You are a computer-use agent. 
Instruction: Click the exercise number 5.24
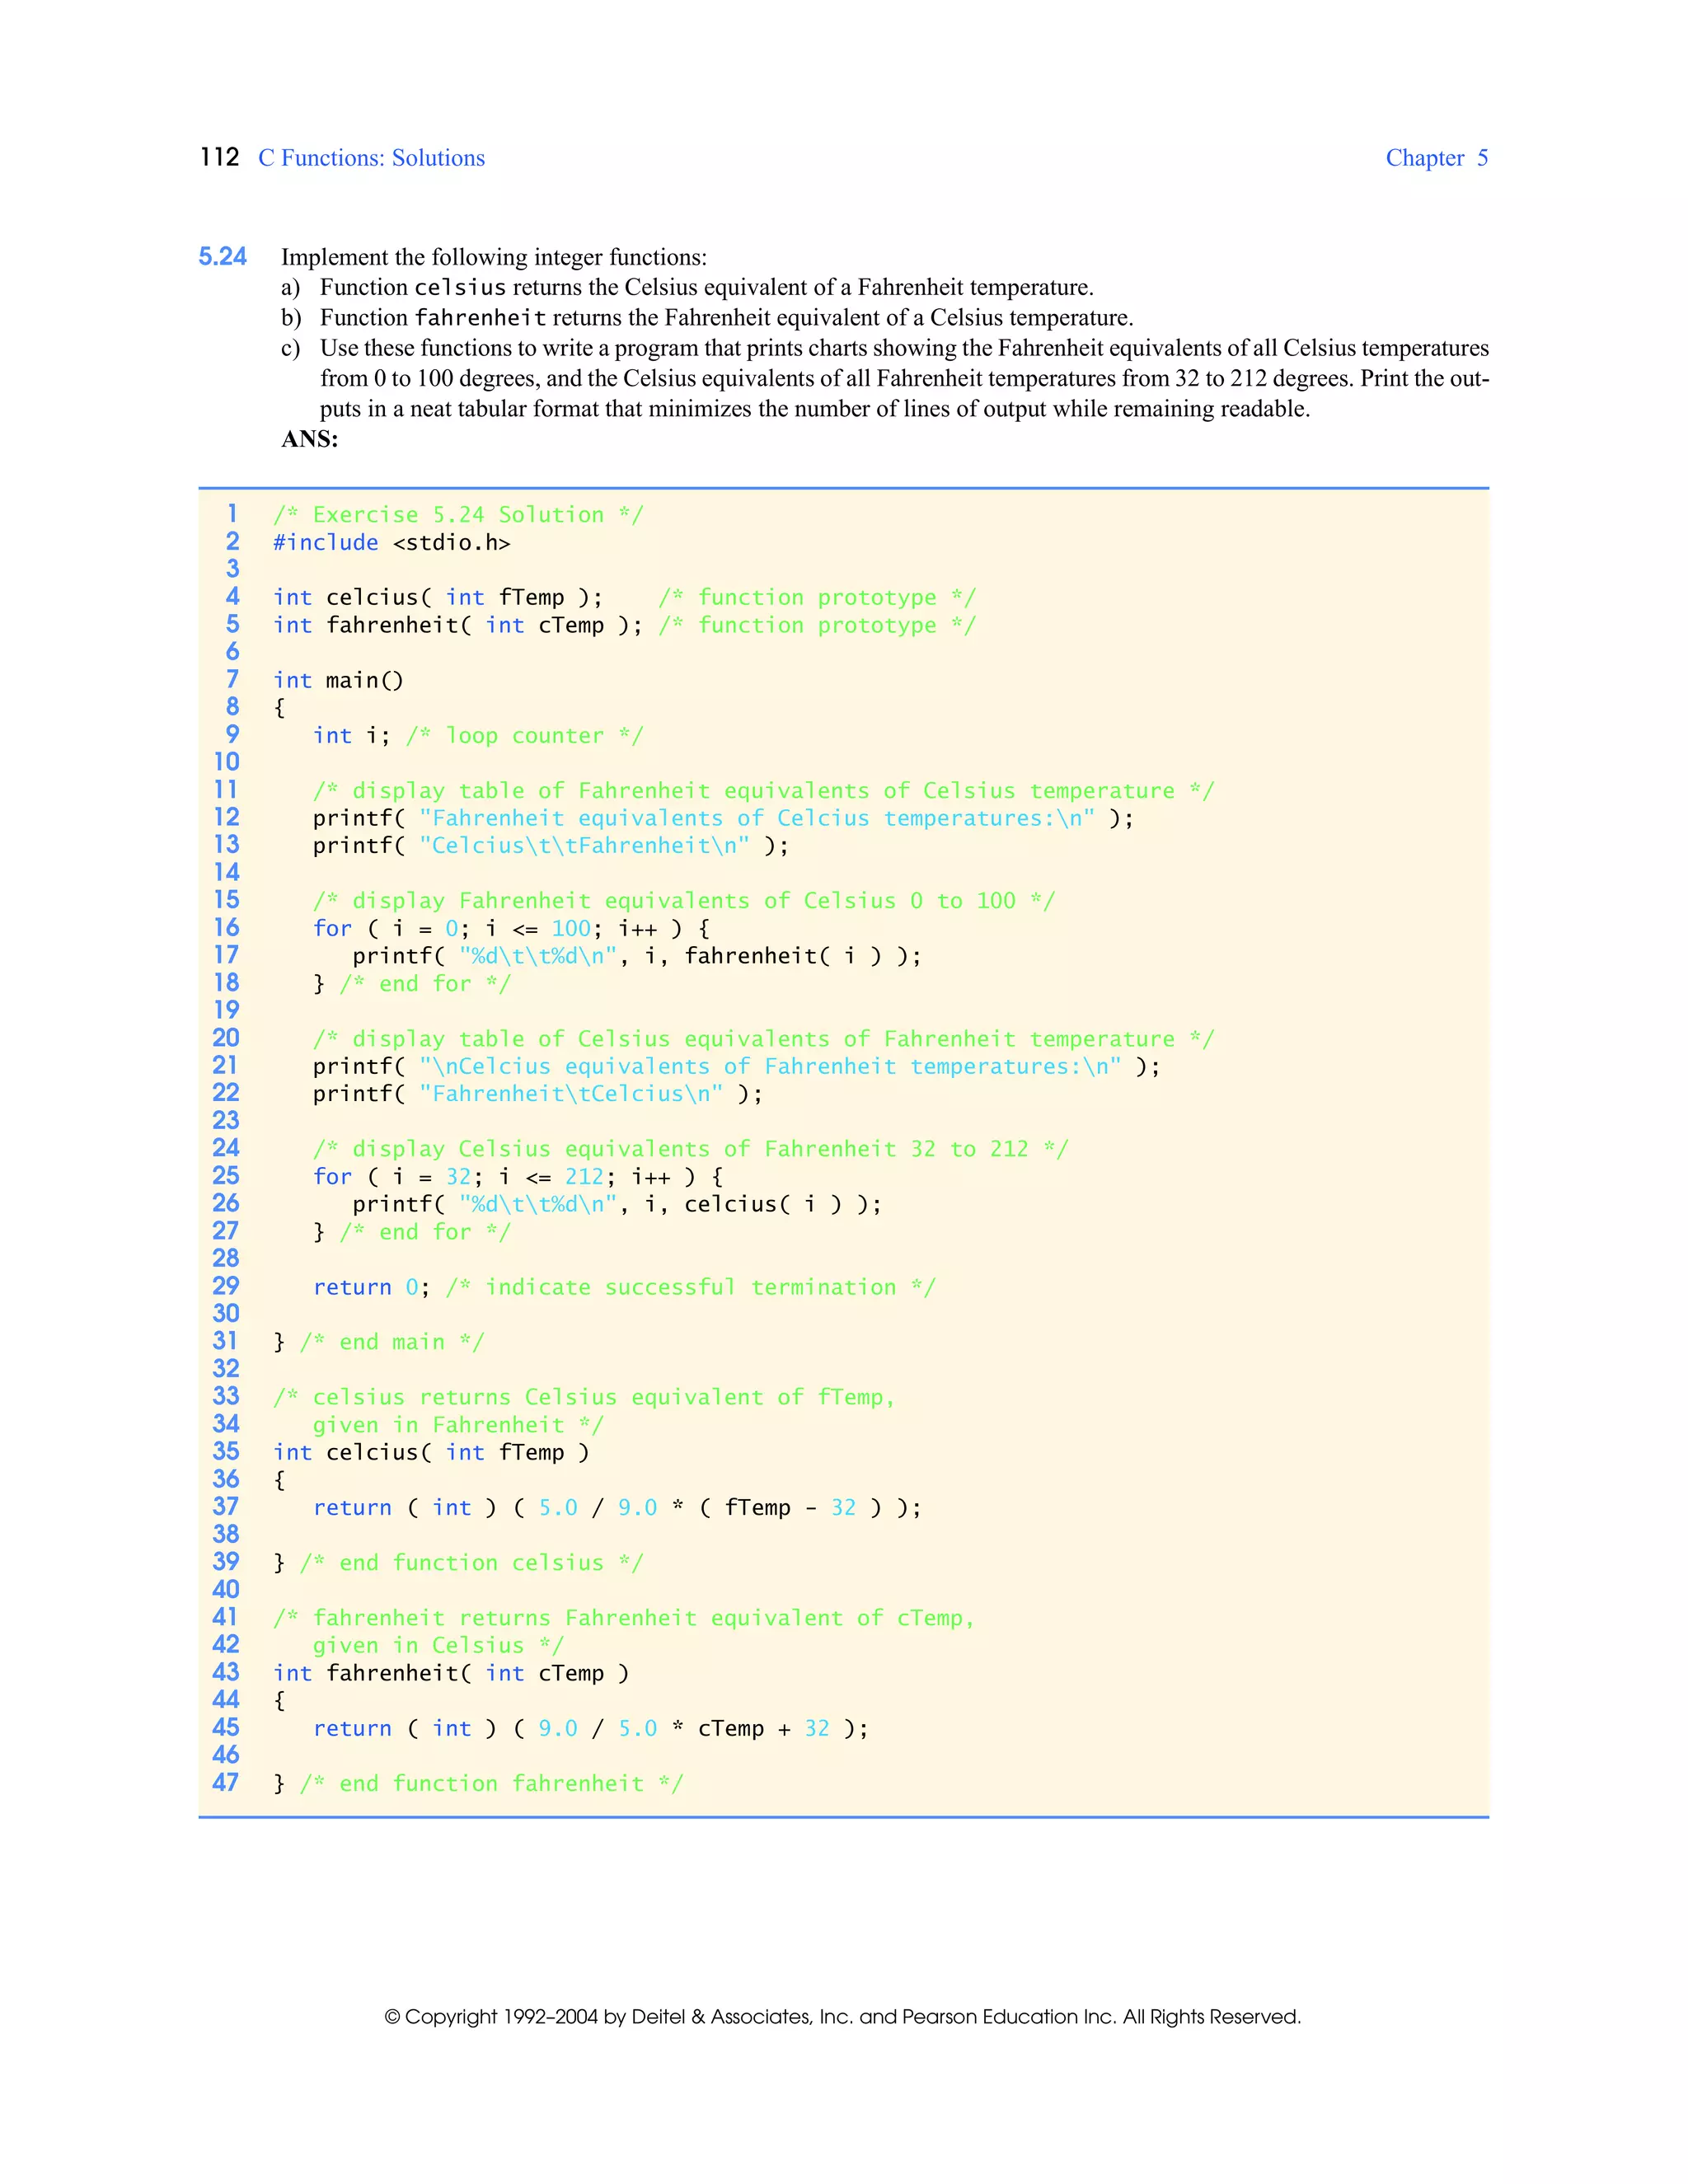point(222,257)
